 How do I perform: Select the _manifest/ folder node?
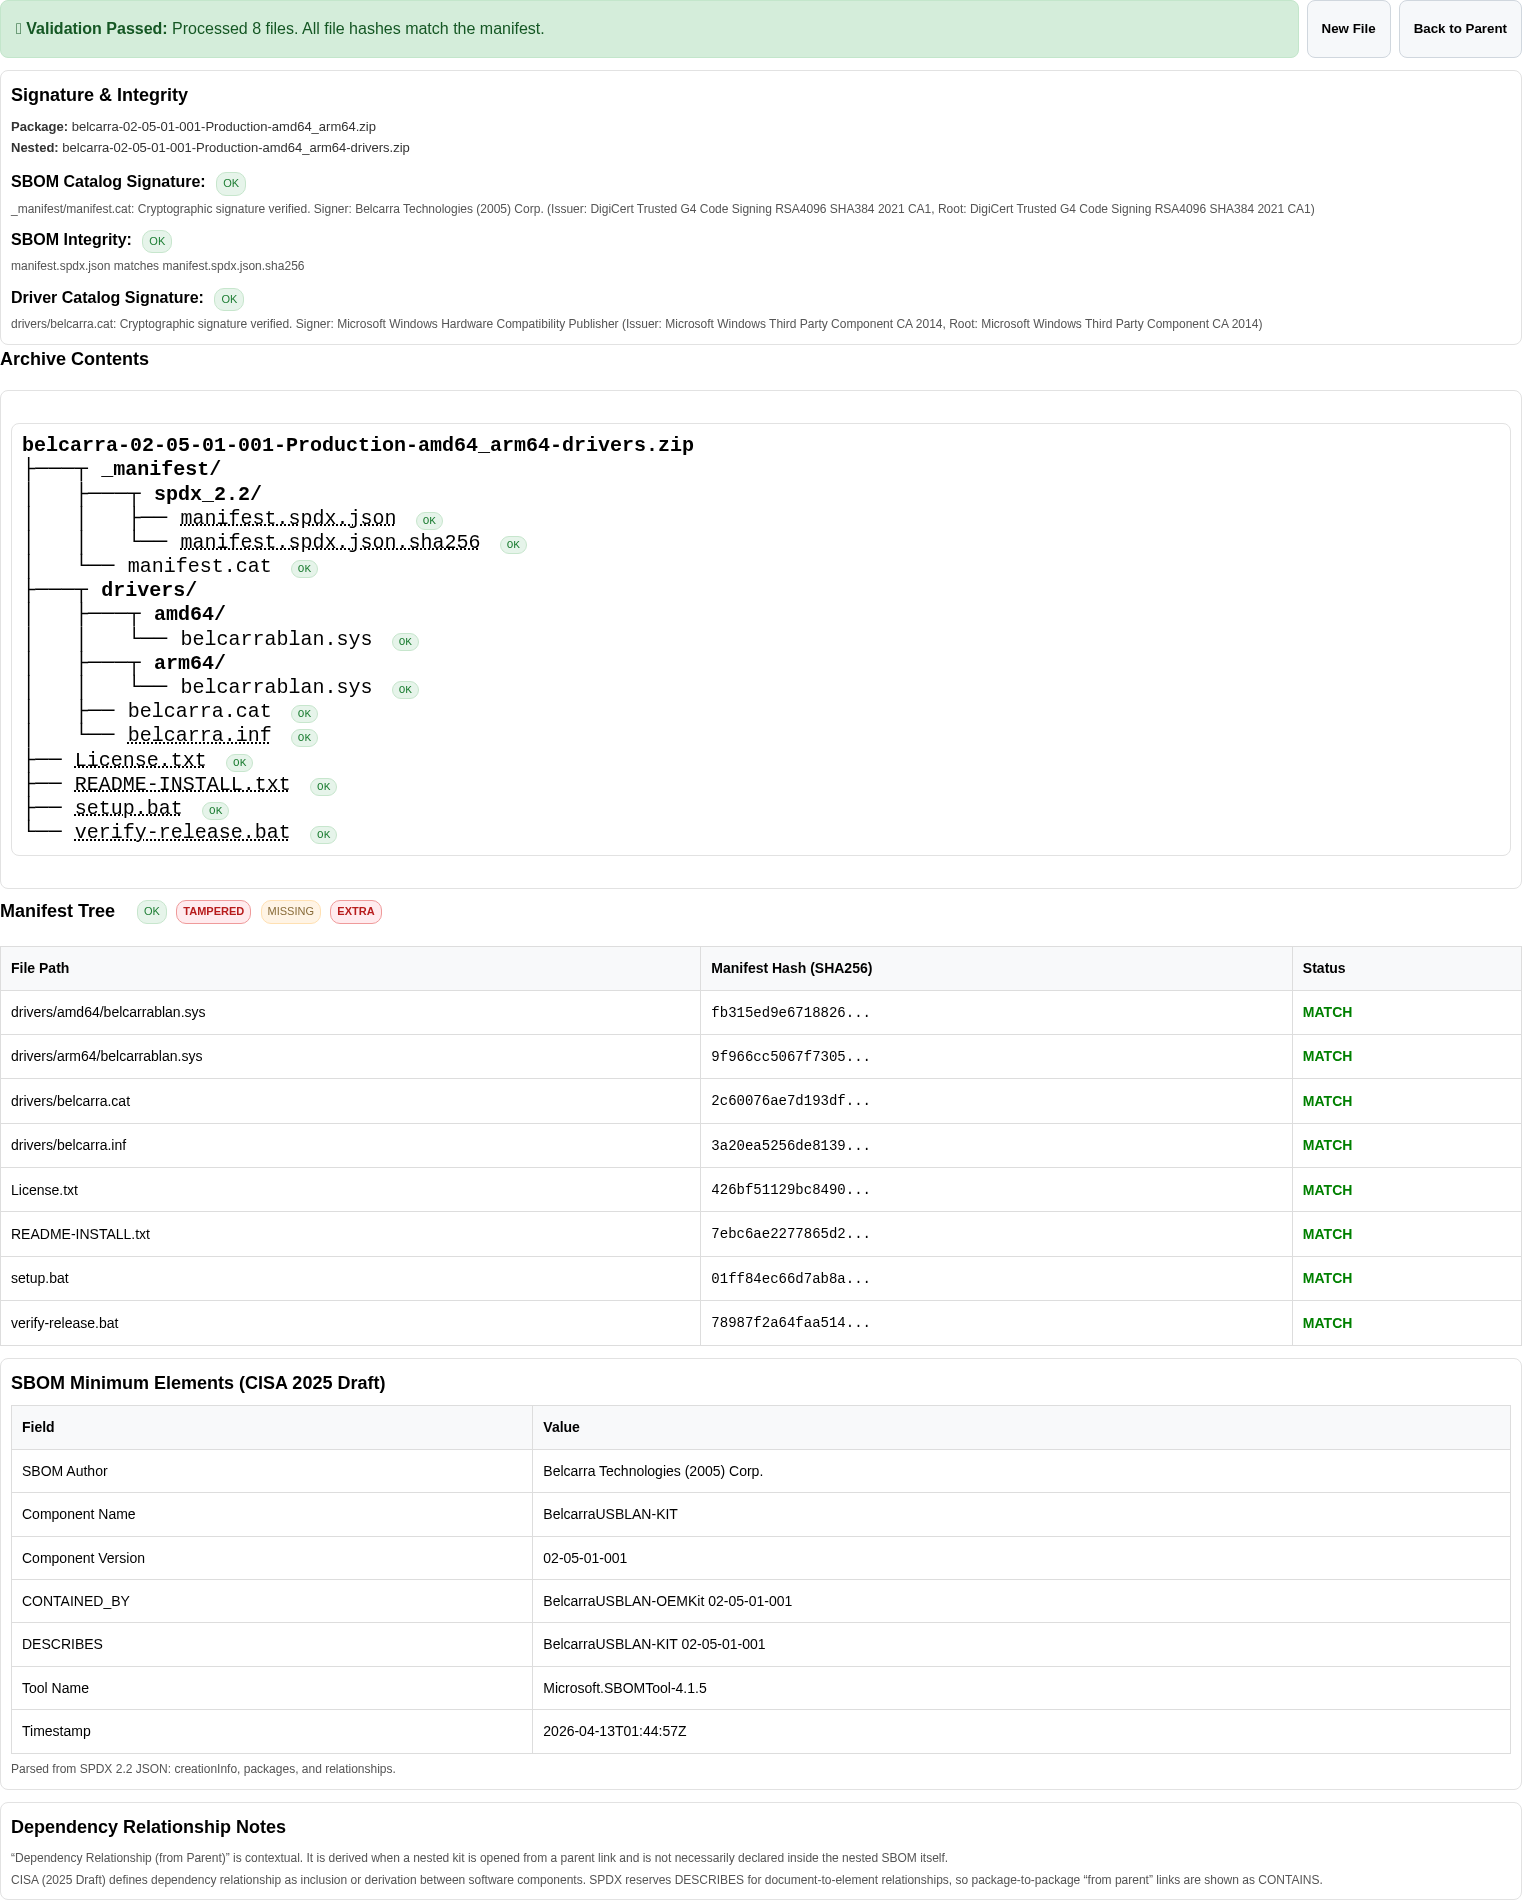(161, 469)
